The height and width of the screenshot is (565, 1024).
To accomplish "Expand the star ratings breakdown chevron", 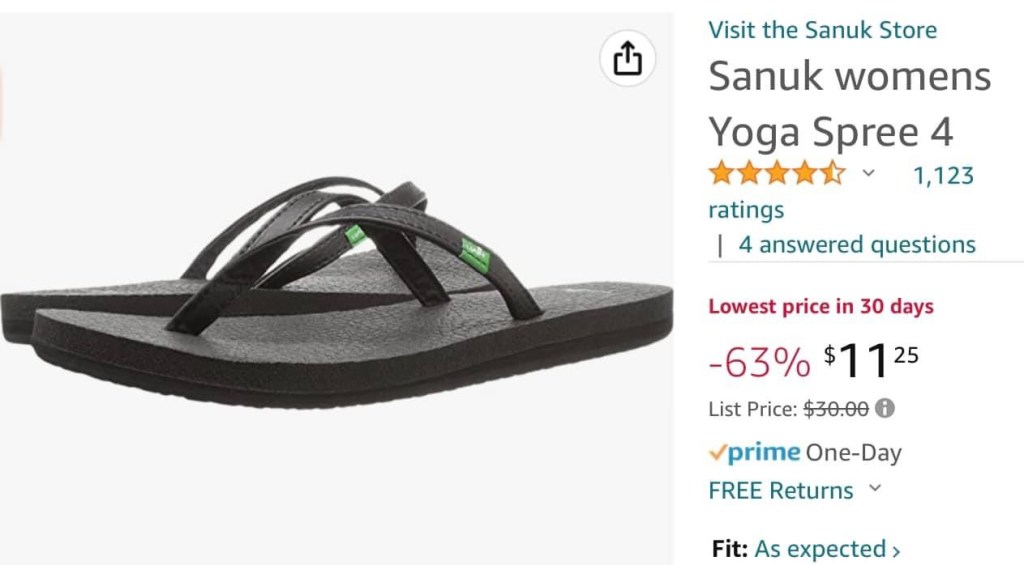I will point(868,174).
